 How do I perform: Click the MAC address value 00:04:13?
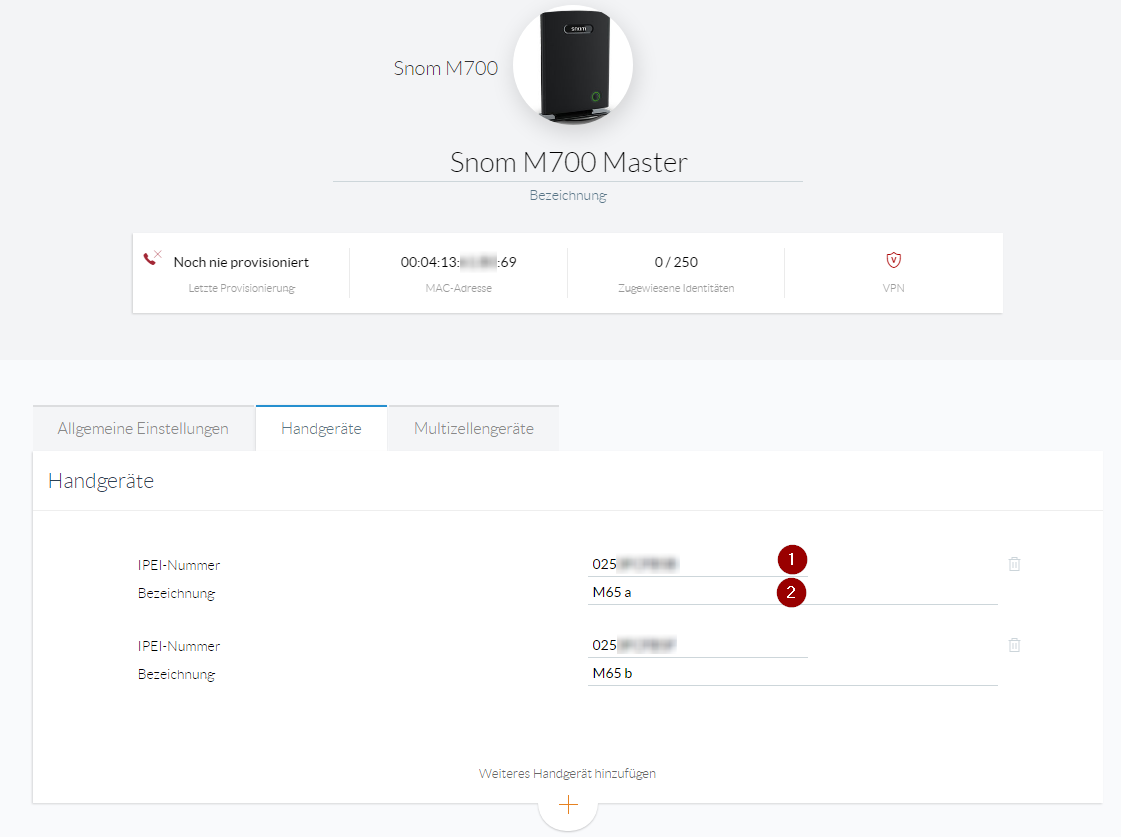pos(458,262)
